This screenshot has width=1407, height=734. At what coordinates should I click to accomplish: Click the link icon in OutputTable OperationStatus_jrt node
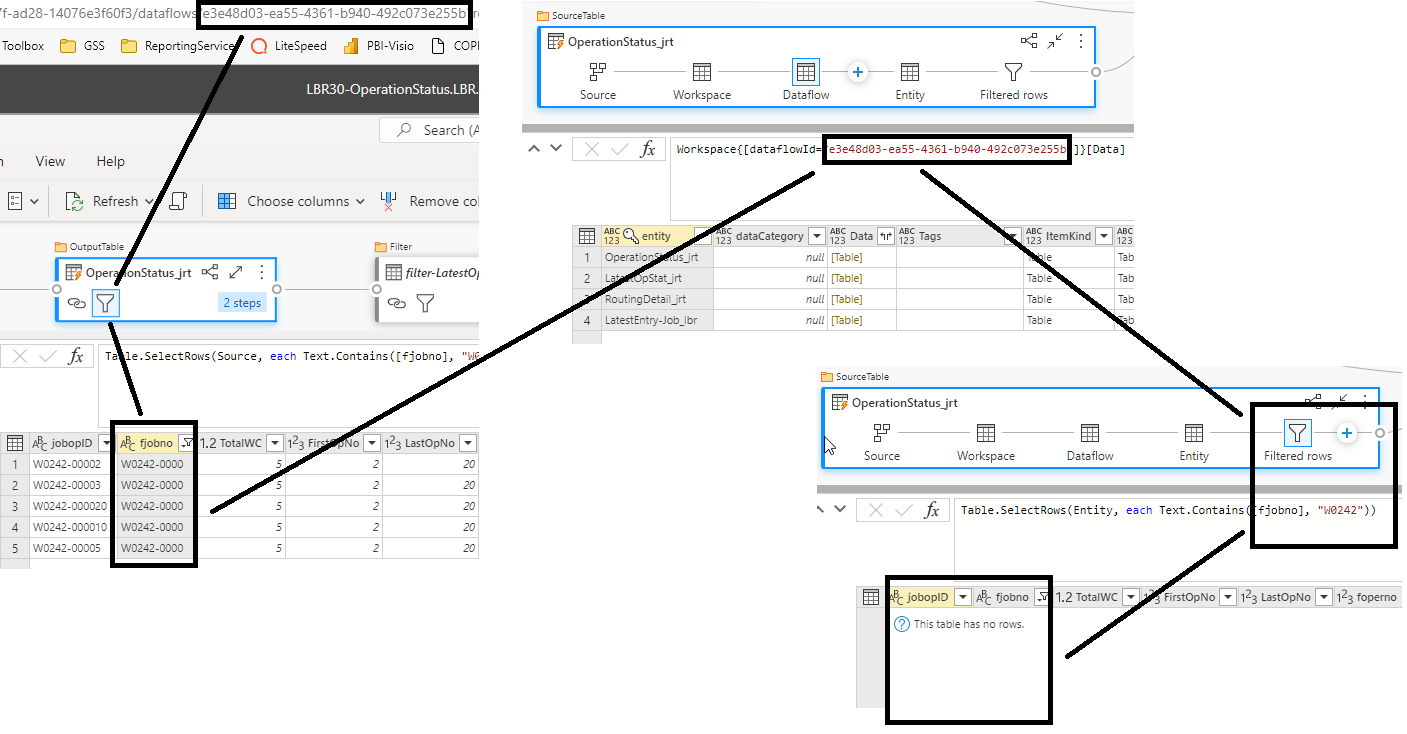coord(77,303)
